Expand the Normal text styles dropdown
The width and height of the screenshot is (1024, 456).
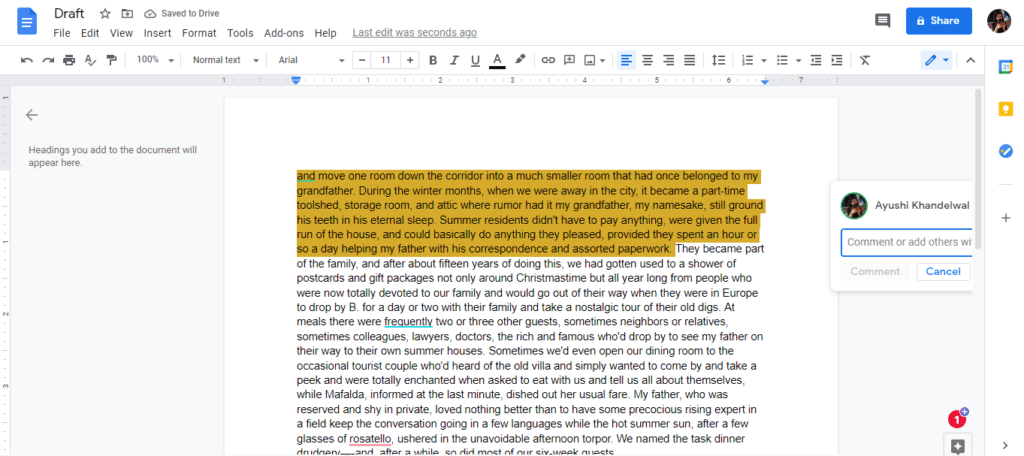226,60
